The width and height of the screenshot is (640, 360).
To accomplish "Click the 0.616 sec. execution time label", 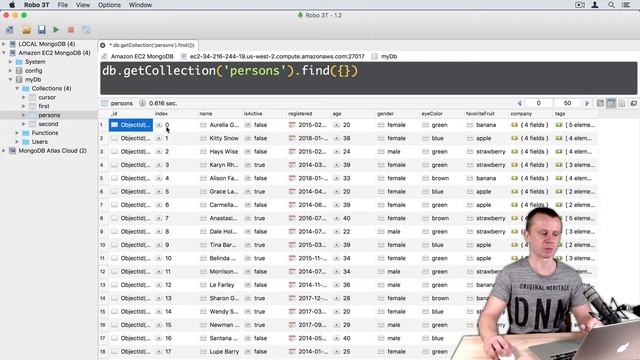I will pos(163,103).
